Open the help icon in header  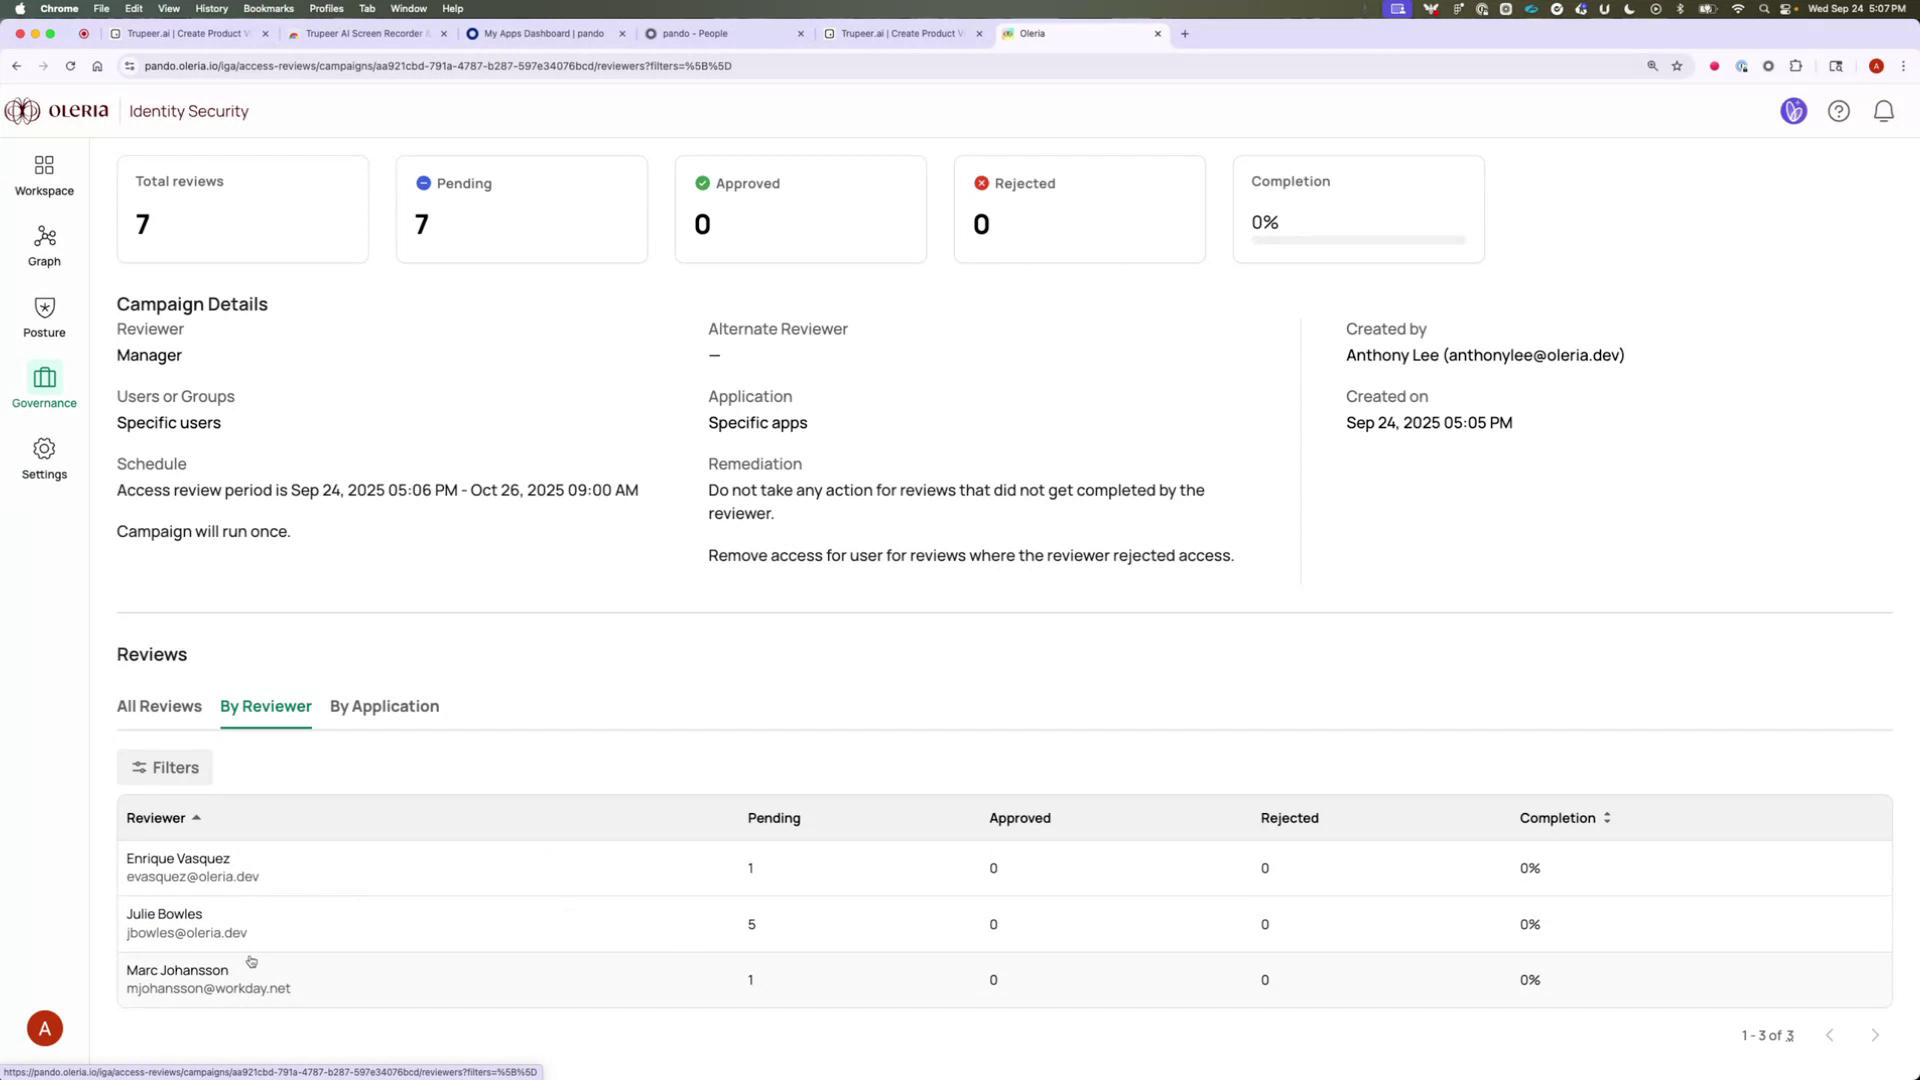(x=1839, y=111)
